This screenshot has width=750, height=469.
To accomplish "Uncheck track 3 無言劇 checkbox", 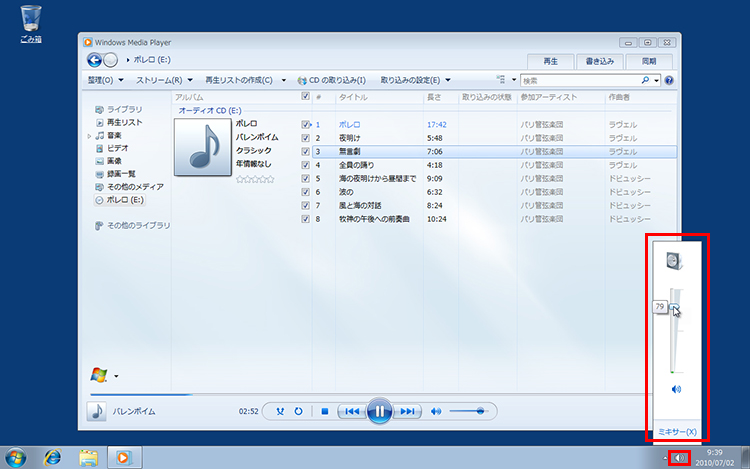I will coord(305,152).
